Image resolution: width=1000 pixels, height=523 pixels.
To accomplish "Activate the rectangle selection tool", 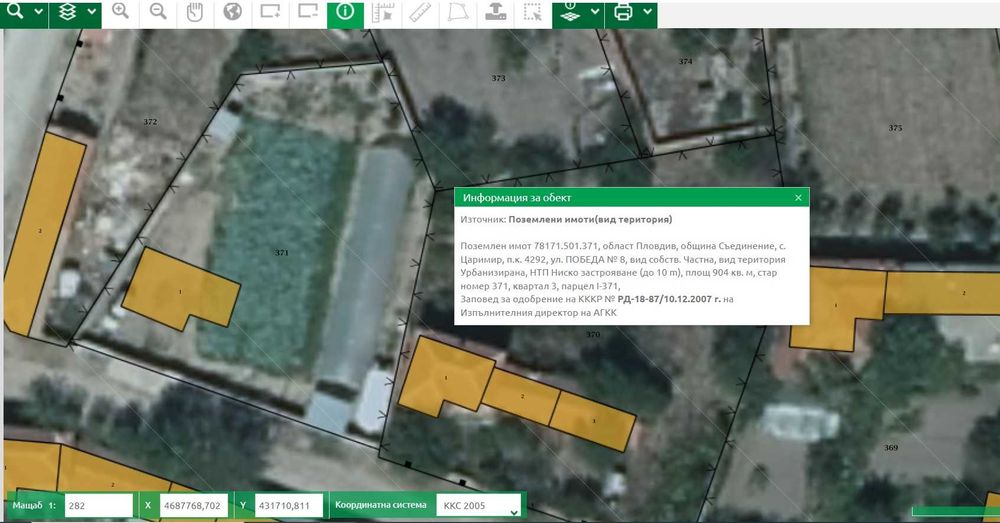I will click(533, 12).
